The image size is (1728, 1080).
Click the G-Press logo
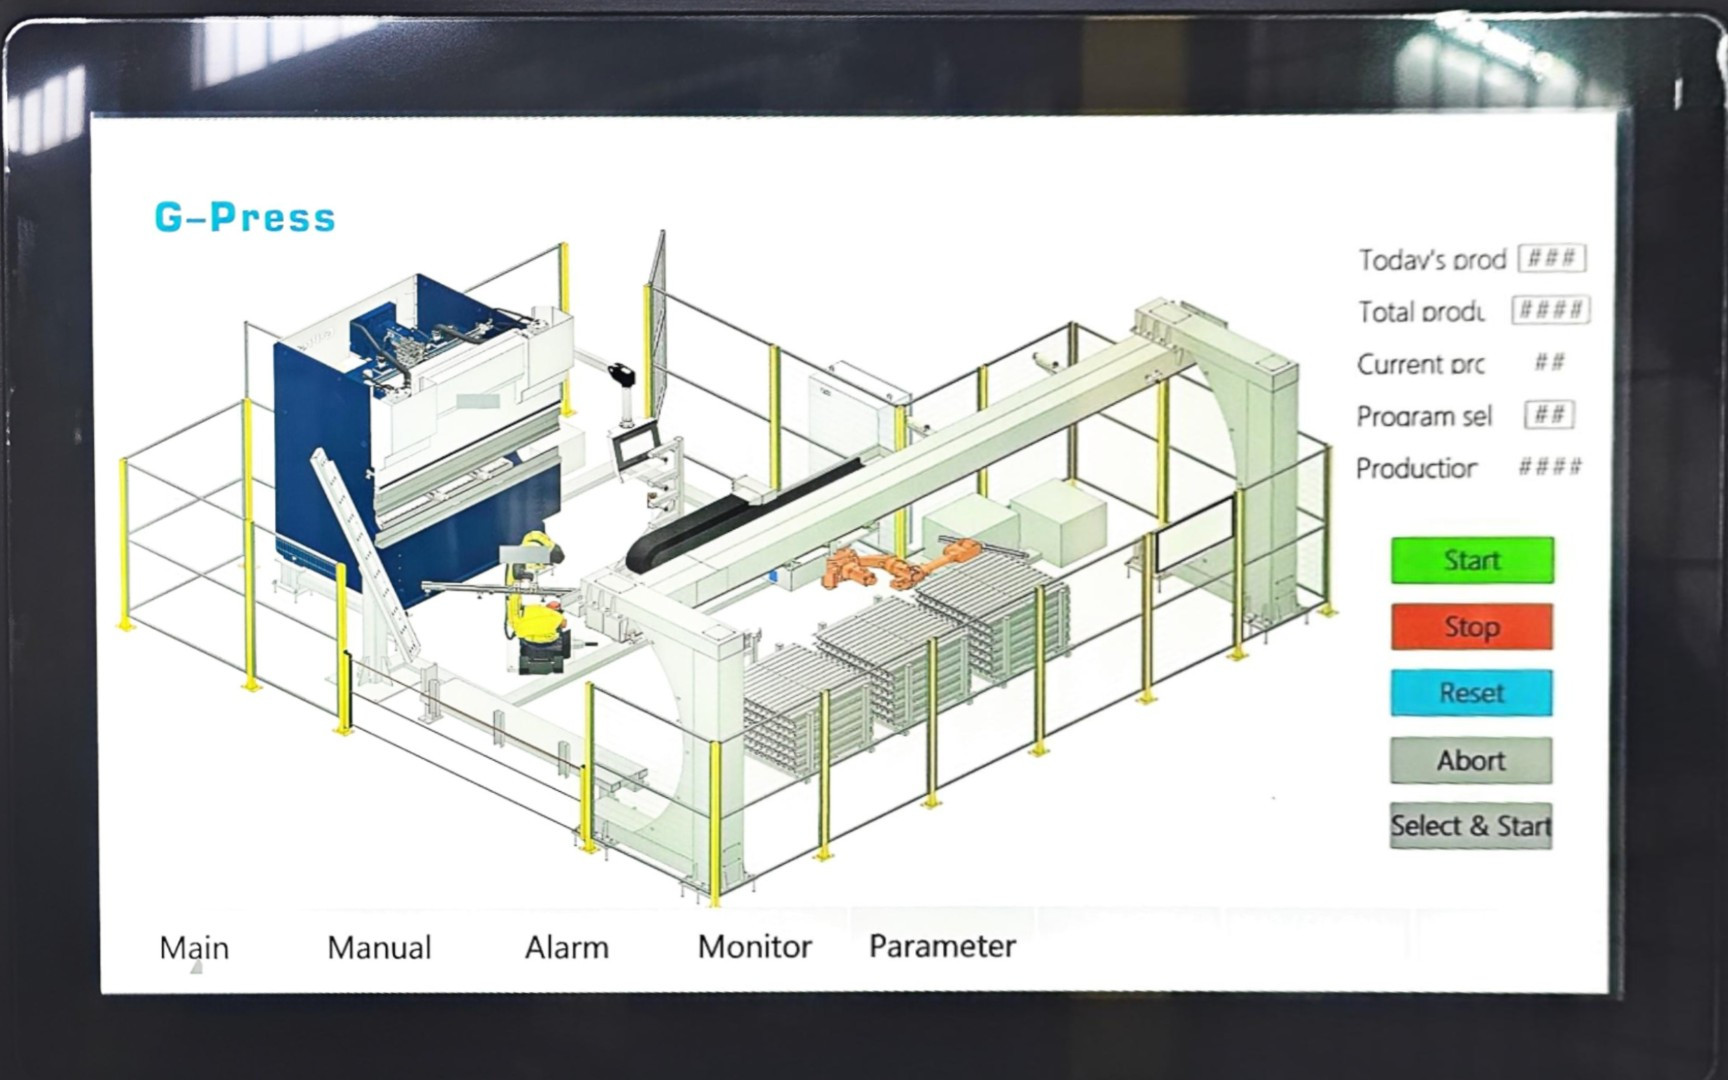click(245, 217)
